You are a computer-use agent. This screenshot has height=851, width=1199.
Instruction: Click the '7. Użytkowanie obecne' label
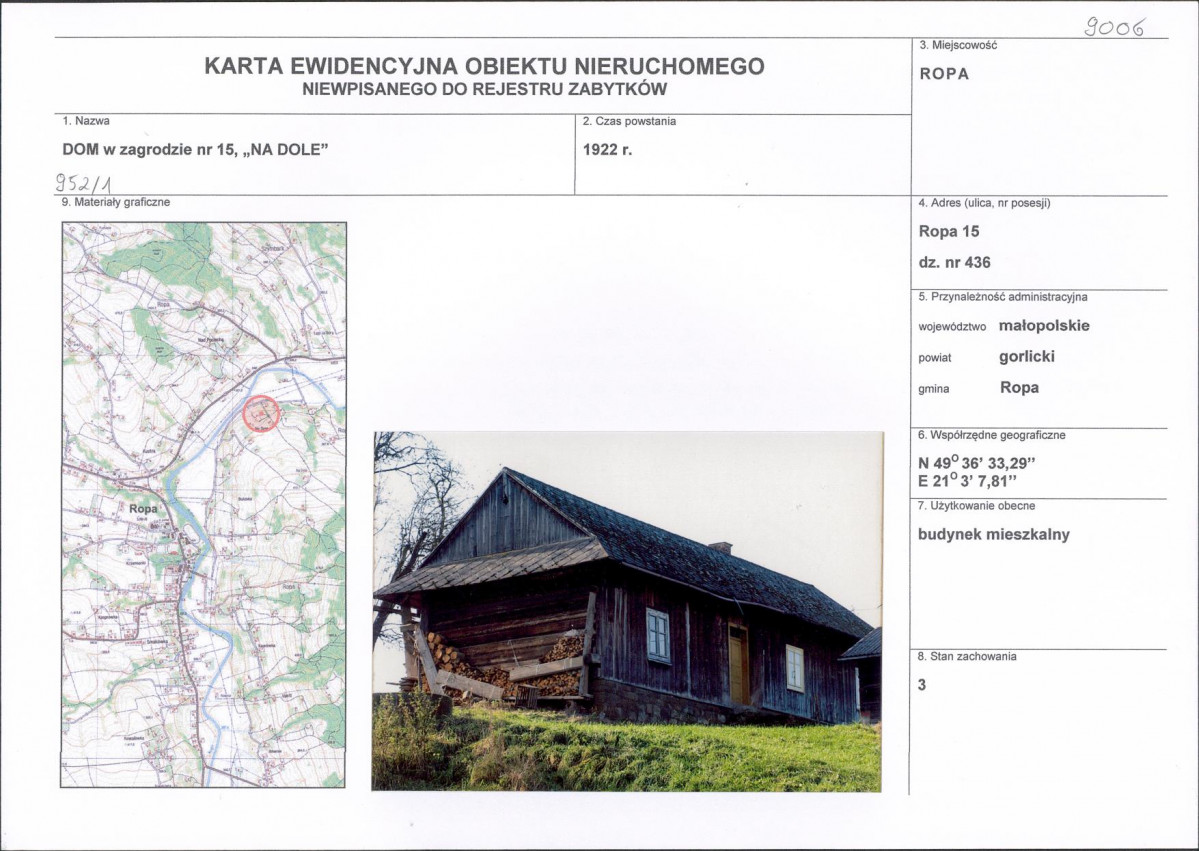point(976,505)
